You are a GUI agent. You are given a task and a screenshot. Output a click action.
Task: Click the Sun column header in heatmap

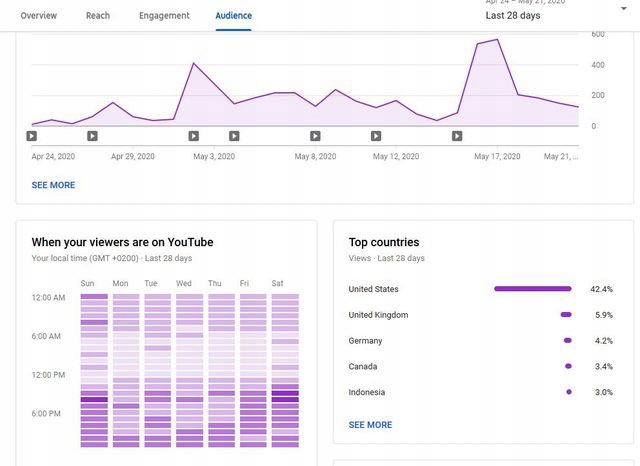click(87, 283)
